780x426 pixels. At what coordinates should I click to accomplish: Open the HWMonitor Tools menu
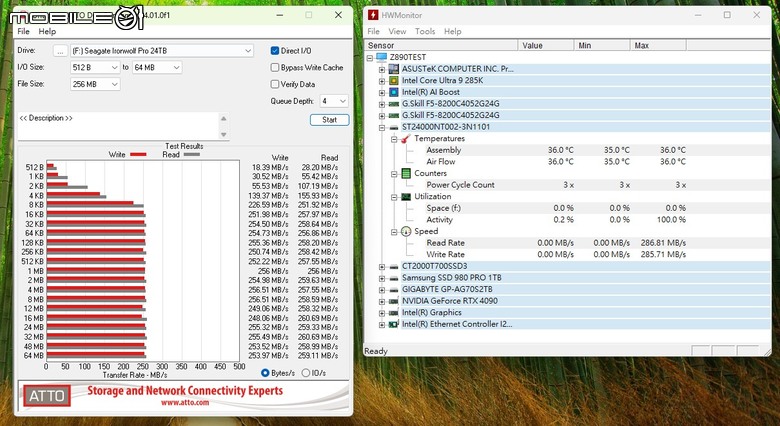click(x=425, y=31)
